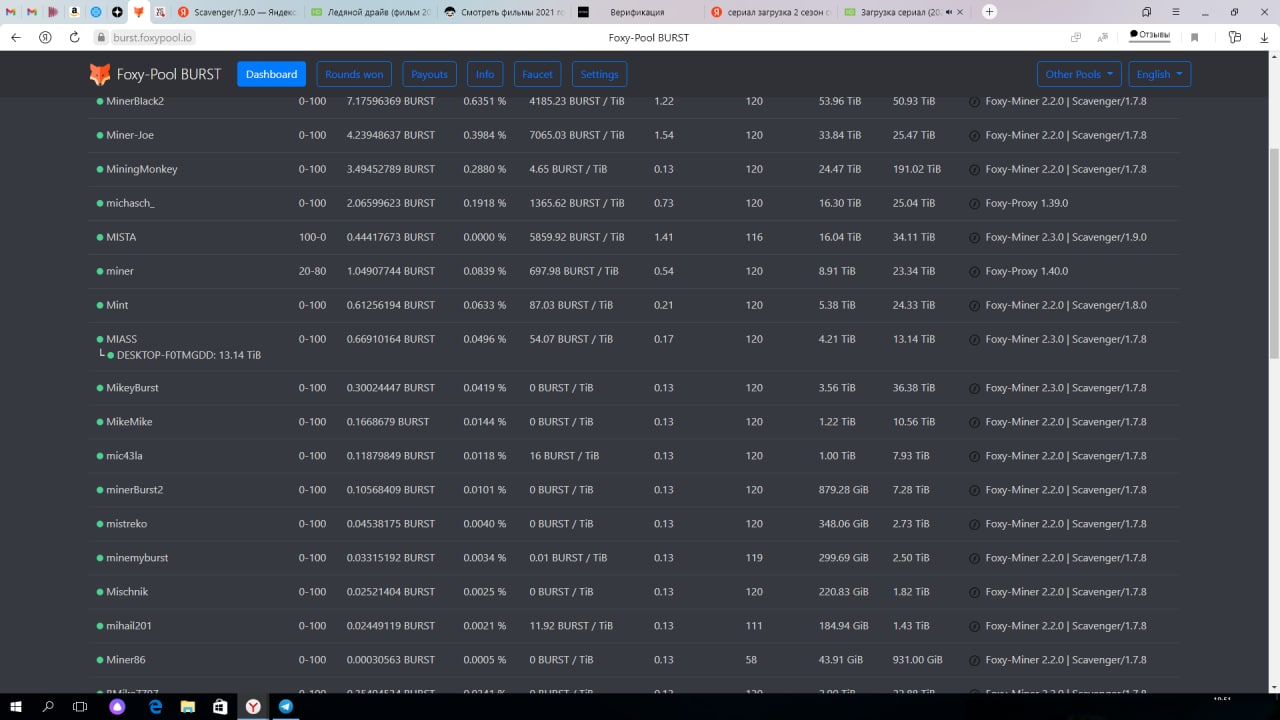The width and height of the screenshot is (1280, 720).
Task: Click miner name MiningMonkey
Action: pos(142,169)
